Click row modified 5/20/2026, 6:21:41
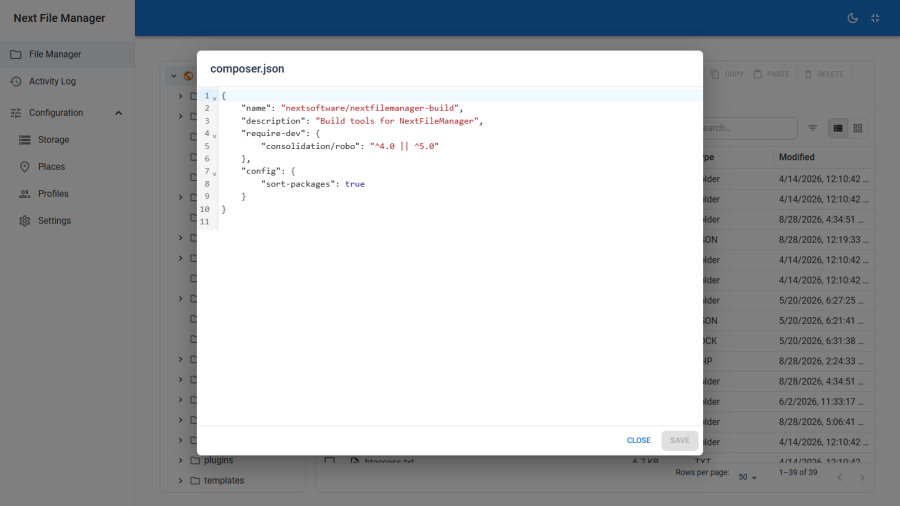 [823, 321]
